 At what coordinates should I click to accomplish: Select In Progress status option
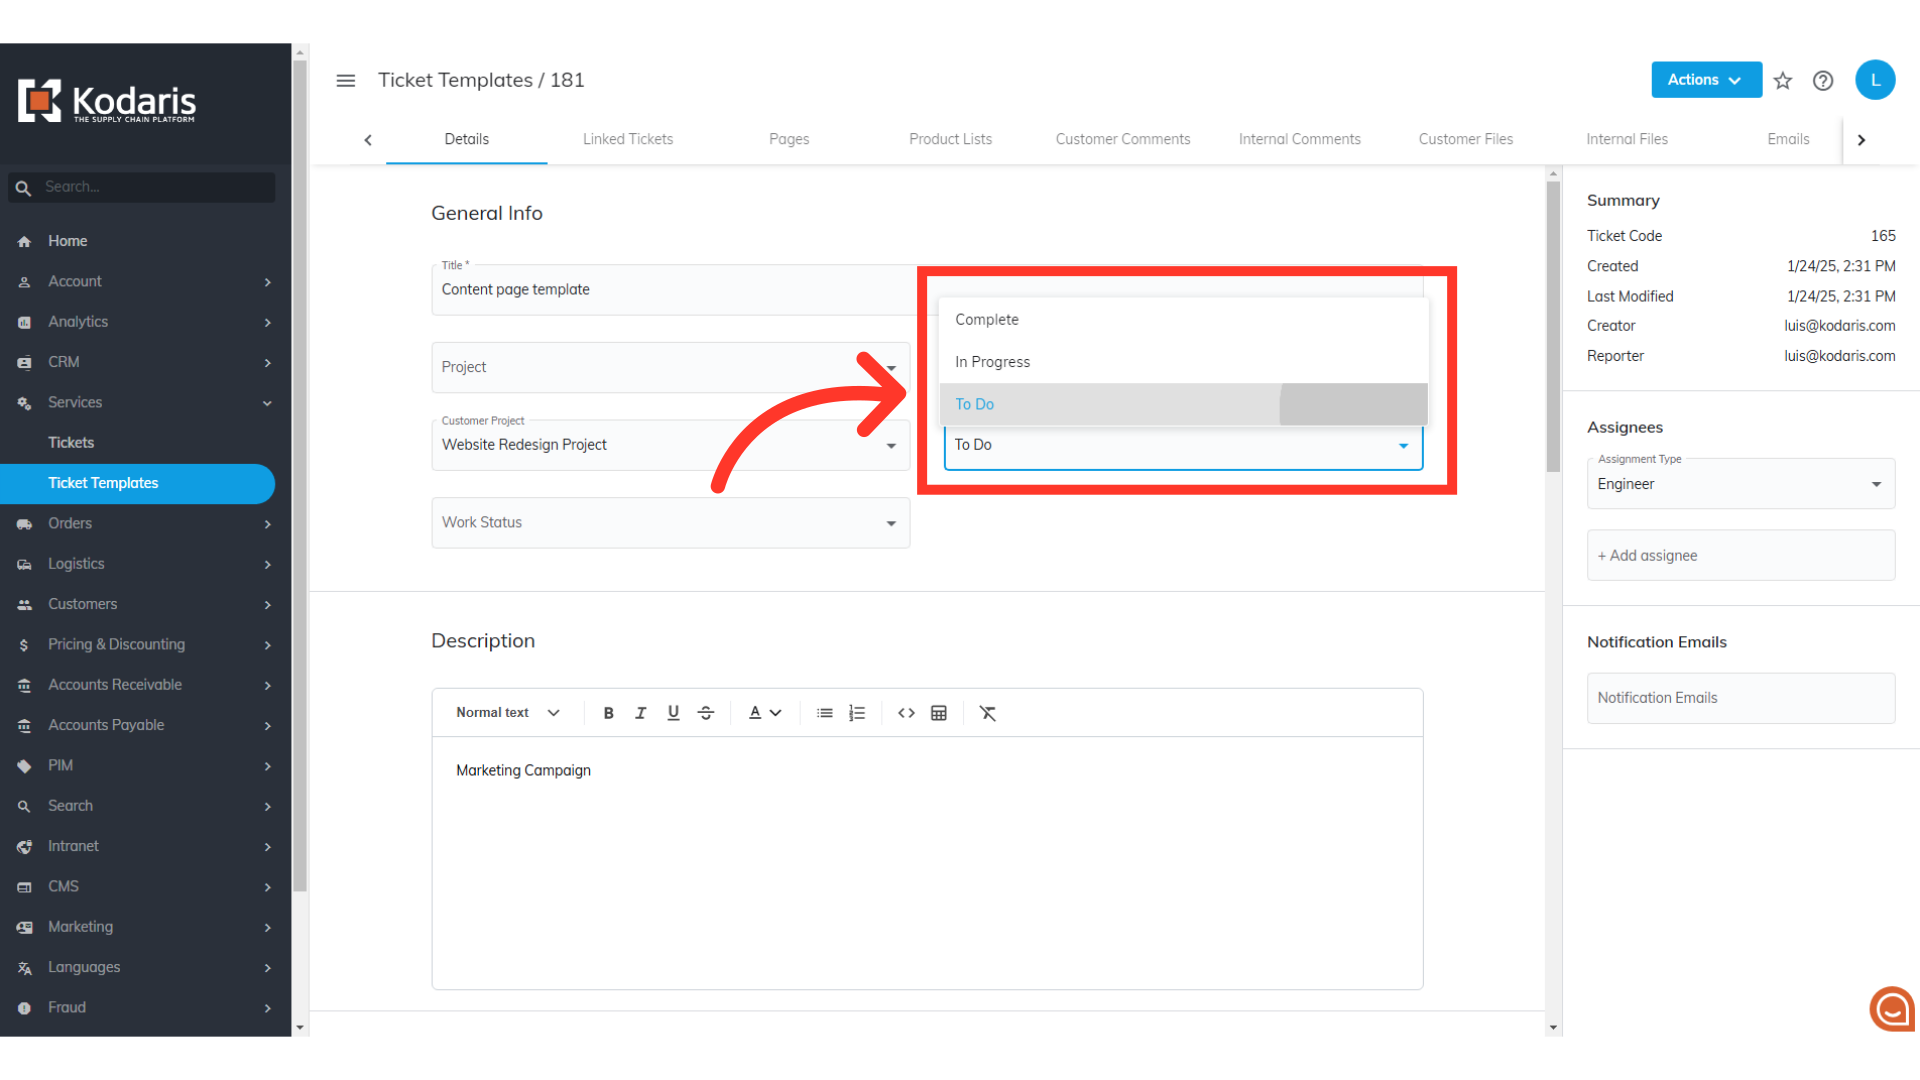coord(992,362)
